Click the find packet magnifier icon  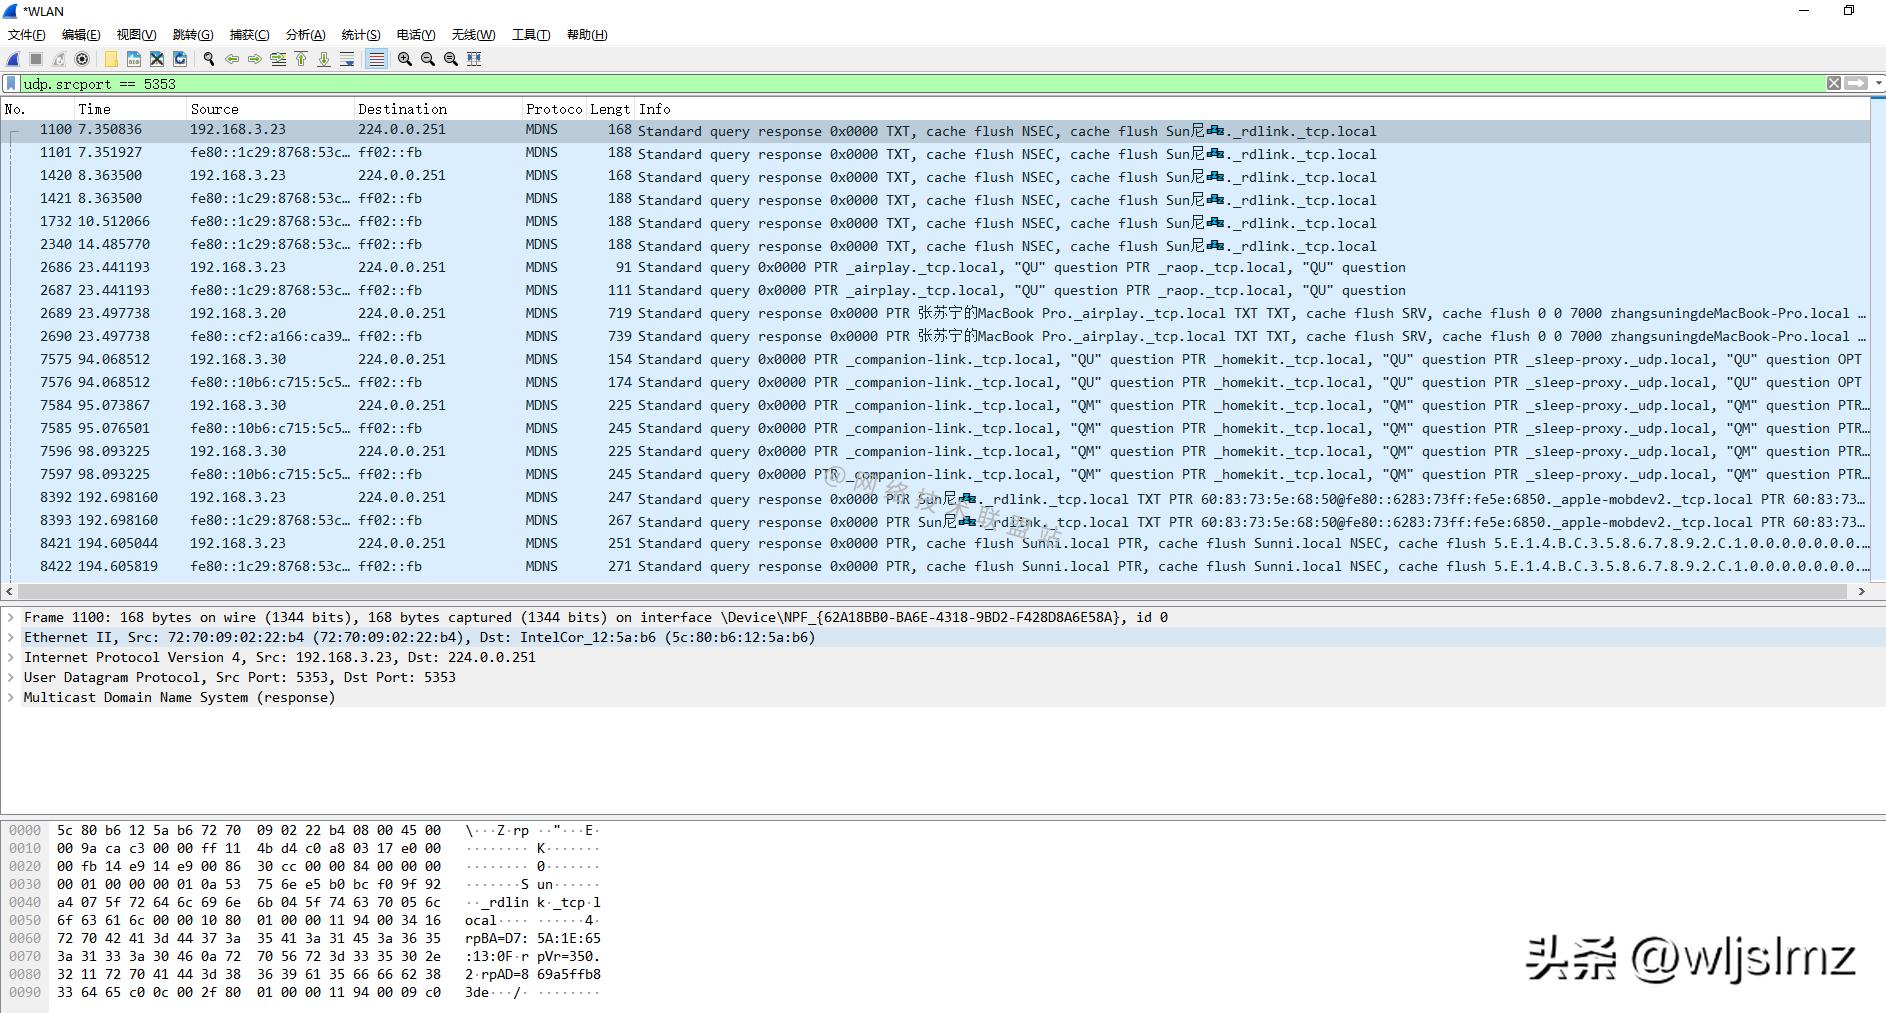click(x=209, y=59)
